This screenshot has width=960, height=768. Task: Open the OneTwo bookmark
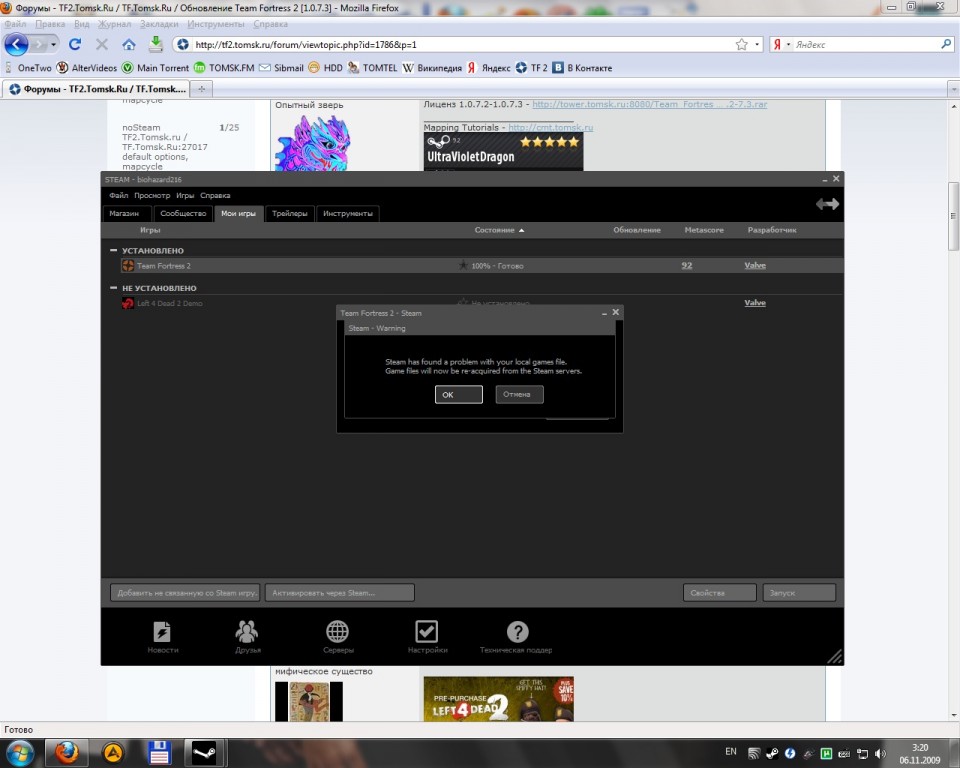(29, 68)
